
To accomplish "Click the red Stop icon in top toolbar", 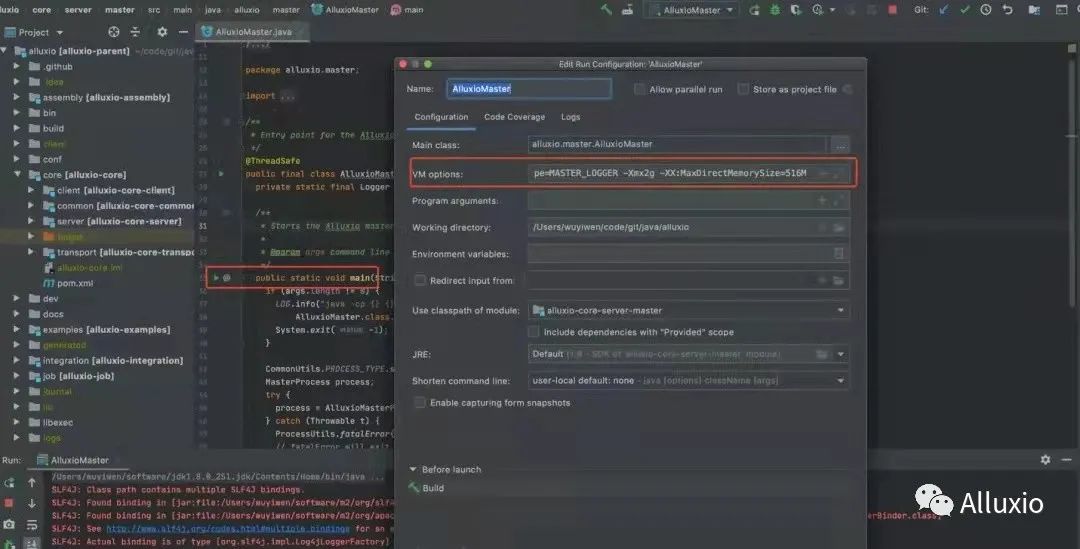I will 893,10.
